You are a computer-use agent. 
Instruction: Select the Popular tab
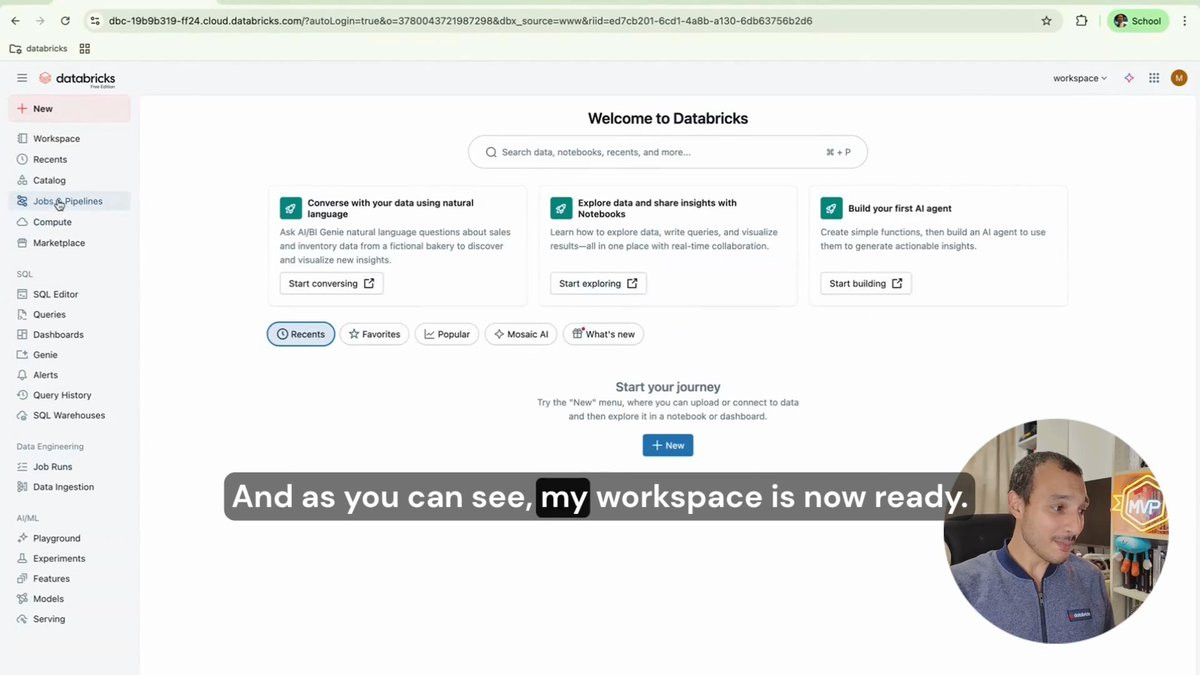(x=447, y=334)
